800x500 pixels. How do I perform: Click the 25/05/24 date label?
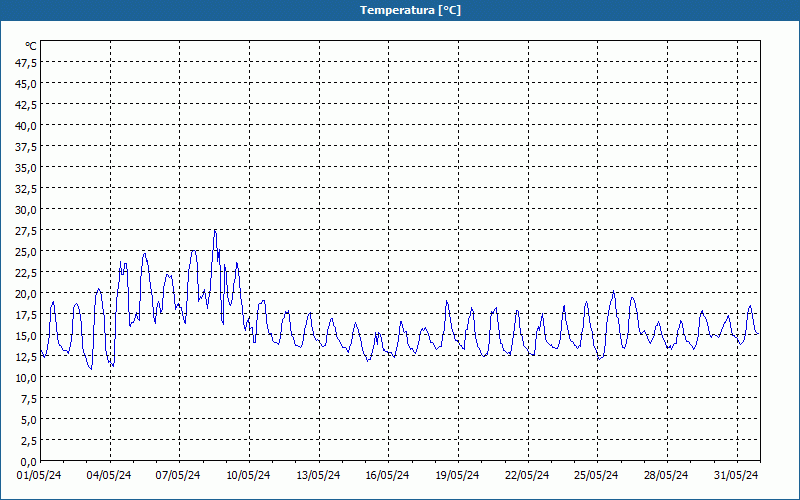pos(596,475)
